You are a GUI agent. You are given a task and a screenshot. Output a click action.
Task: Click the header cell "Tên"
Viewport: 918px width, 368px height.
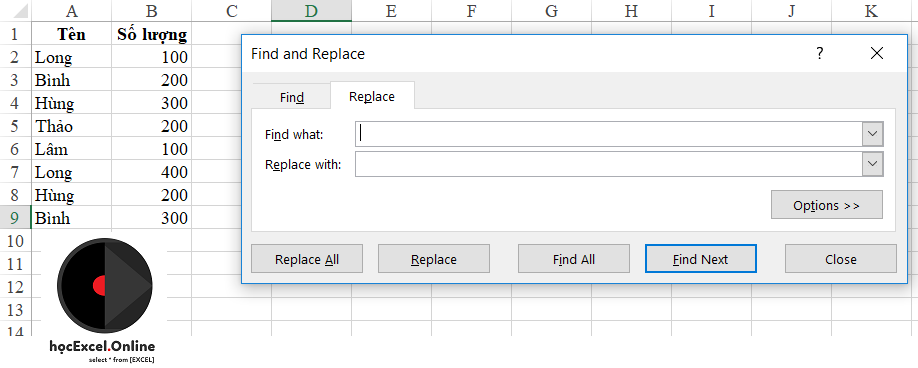pyautogui.click(x=71, y=34)
